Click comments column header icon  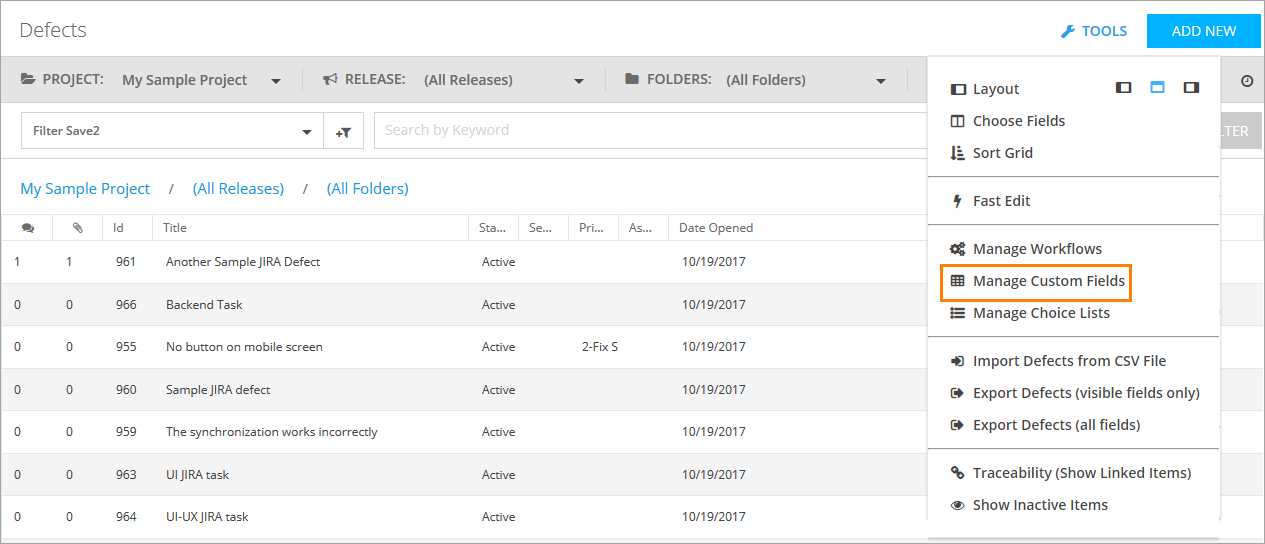click(27, 228)
